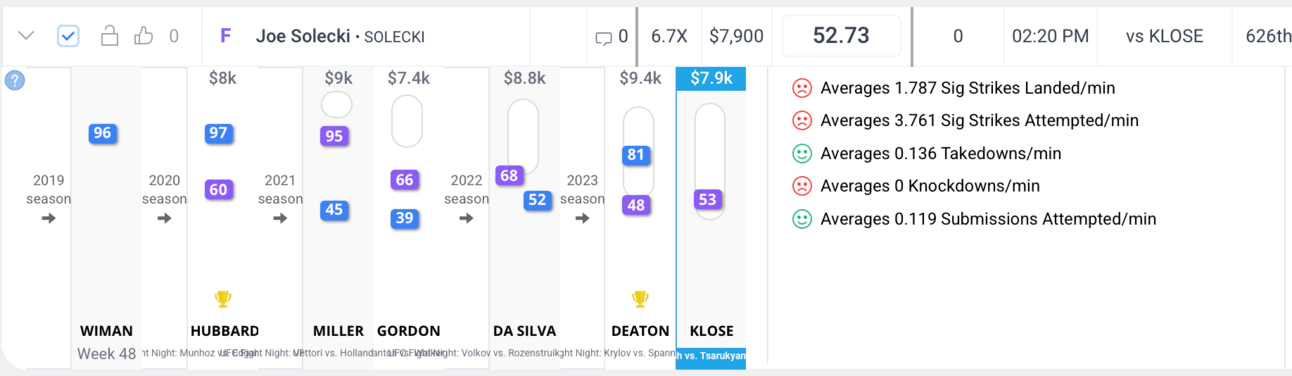The image size is (1292, 376).
Task: Jump to 2022 season arrow
Action: tap(466, 218)
